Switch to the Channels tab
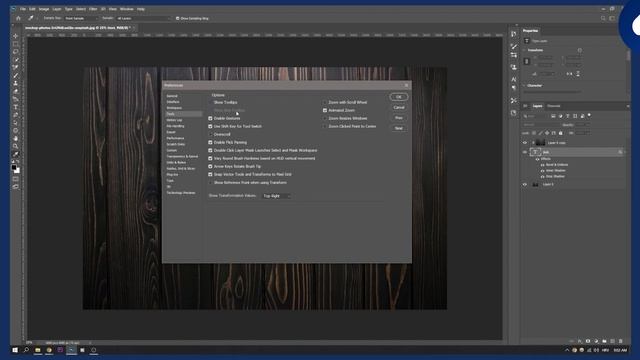 click(x=554, y=106)
